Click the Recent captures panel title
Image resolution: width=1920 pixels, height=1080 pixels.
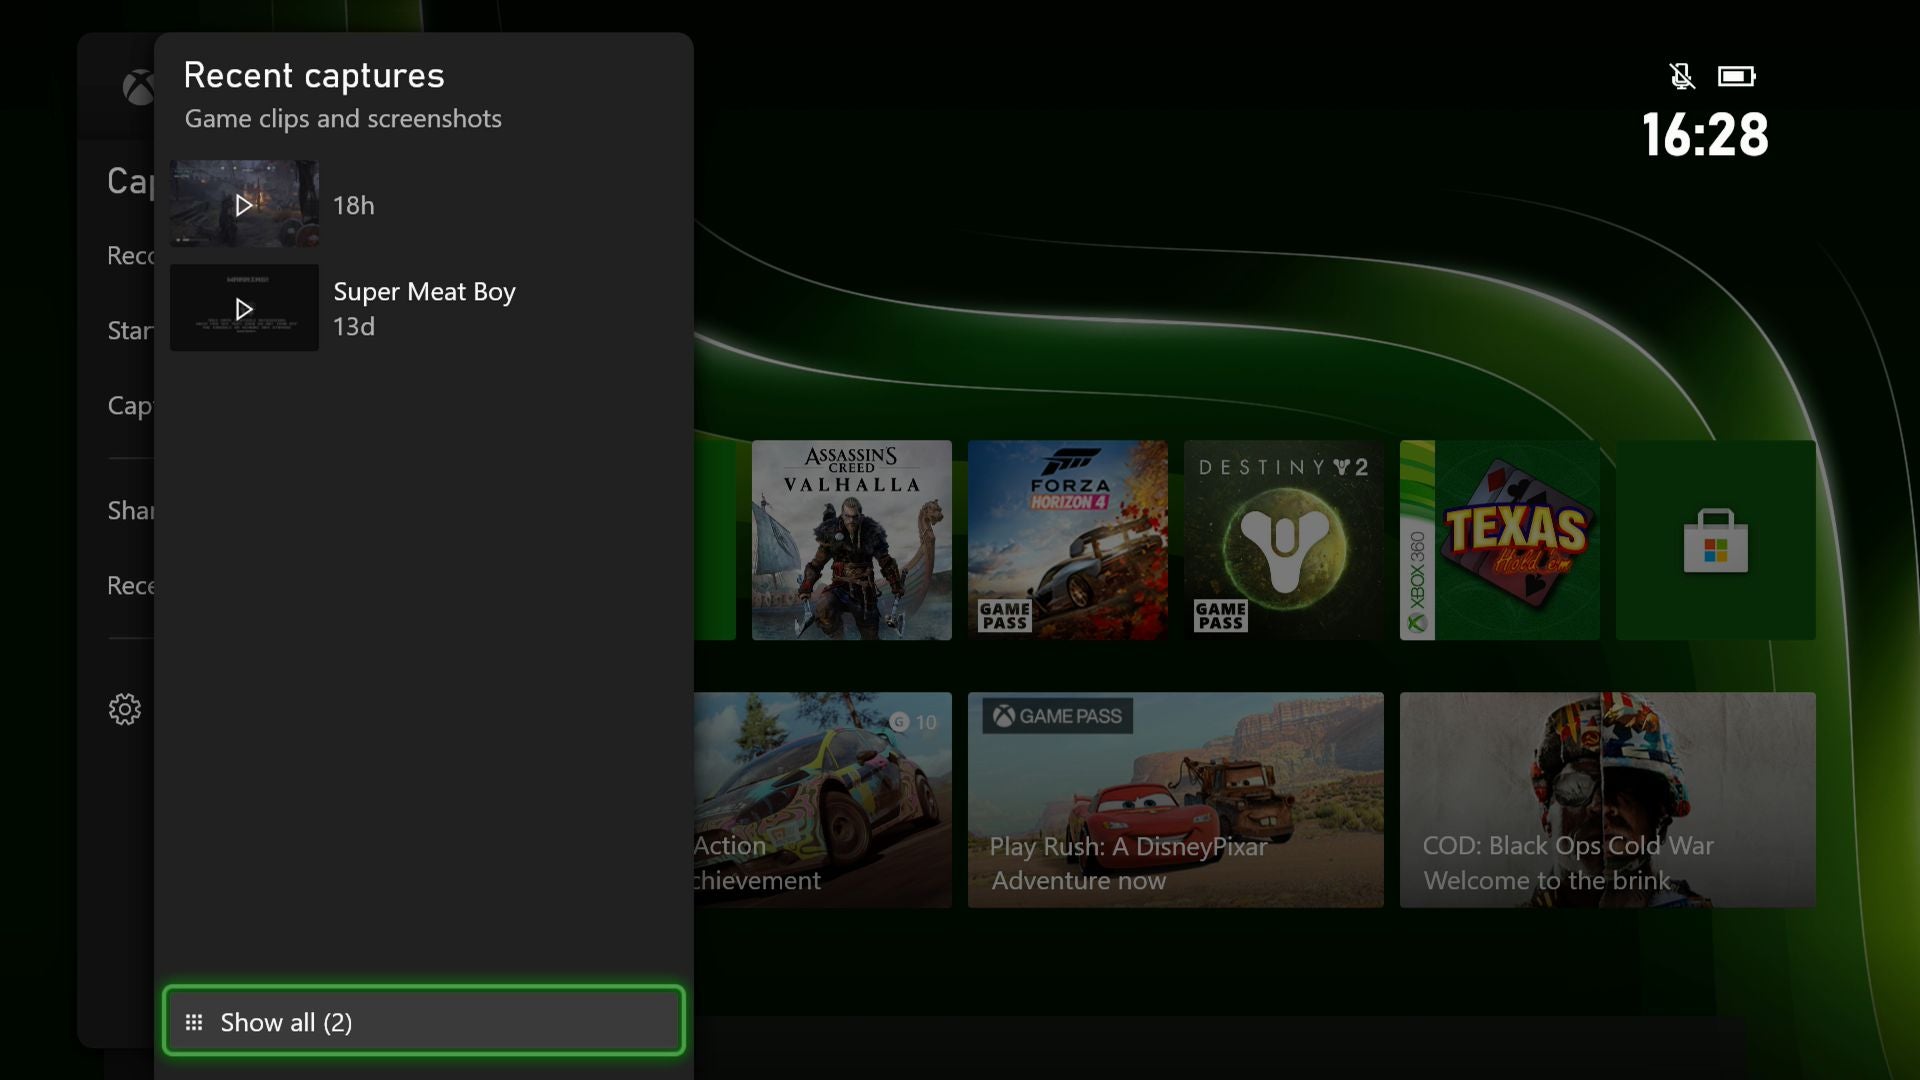pos(314,75)
